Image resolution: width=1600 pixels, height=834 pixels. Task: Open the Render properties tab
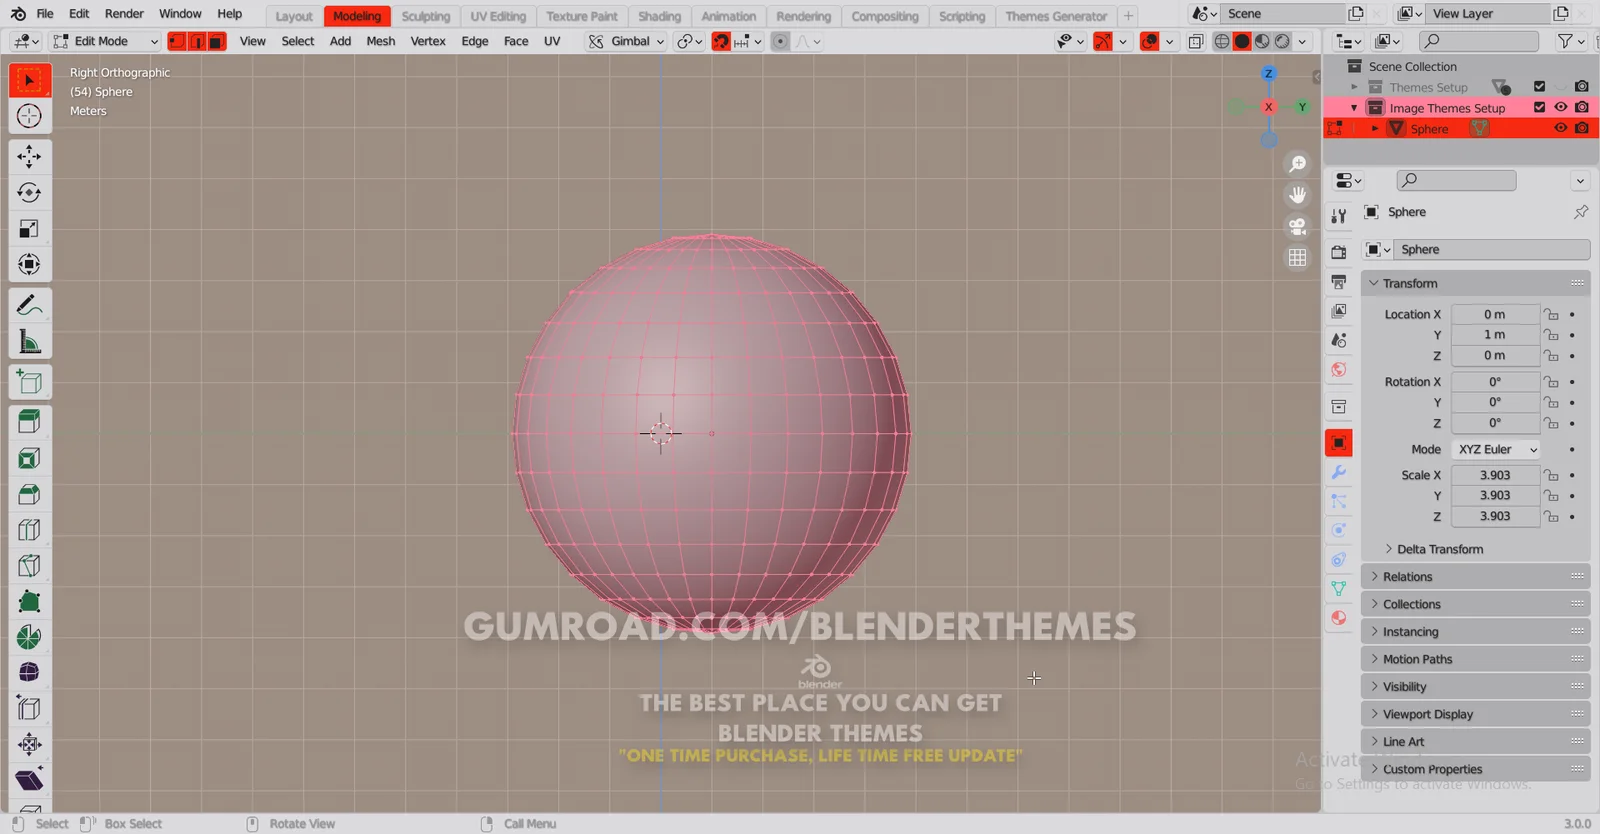[1339, 252]
